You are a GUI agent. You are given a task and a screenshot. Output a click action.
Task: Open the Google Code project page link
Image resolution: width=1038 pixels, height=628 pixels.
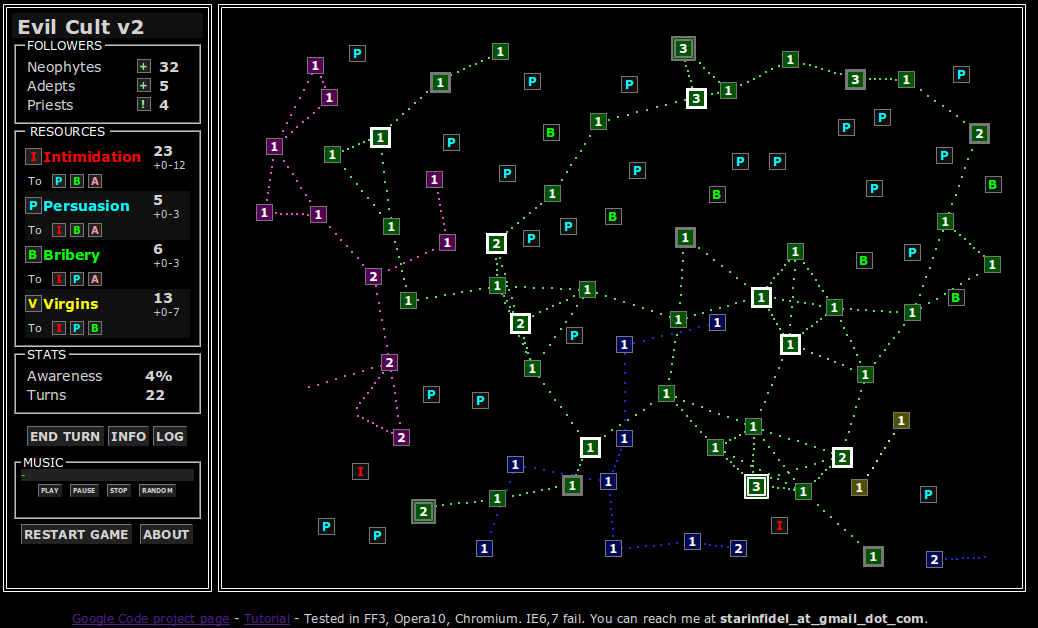(150, 619)
